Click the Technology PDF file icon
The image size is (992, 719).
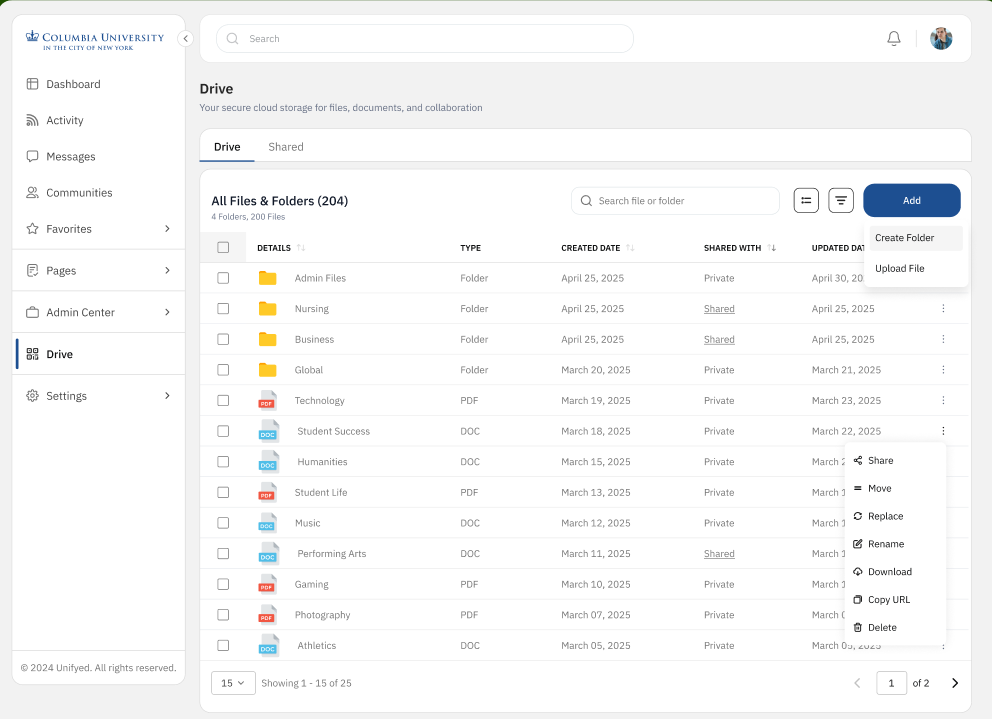(x=267, y=401)
